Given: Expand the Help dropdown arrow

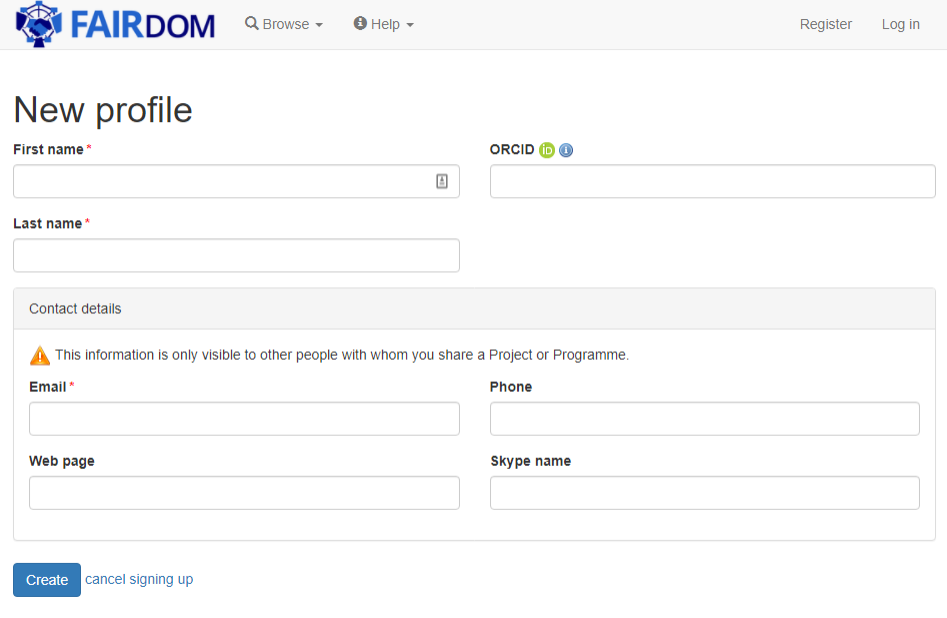Looking at the screenshot, I should [410, 24].
